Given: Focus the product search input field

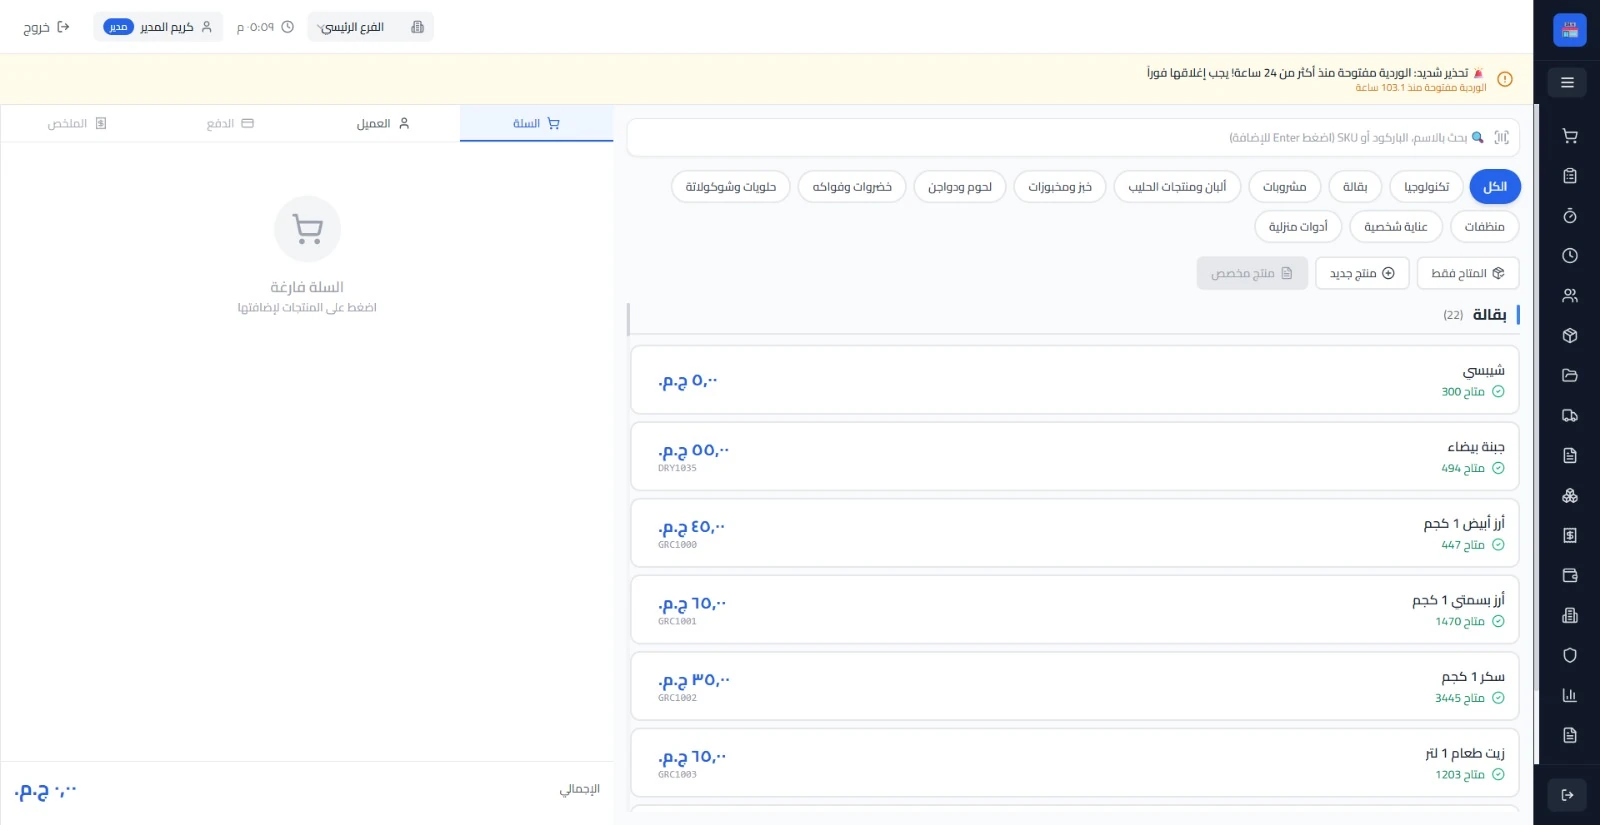Looking at the screenshot, I should [x=1073, y=138].
